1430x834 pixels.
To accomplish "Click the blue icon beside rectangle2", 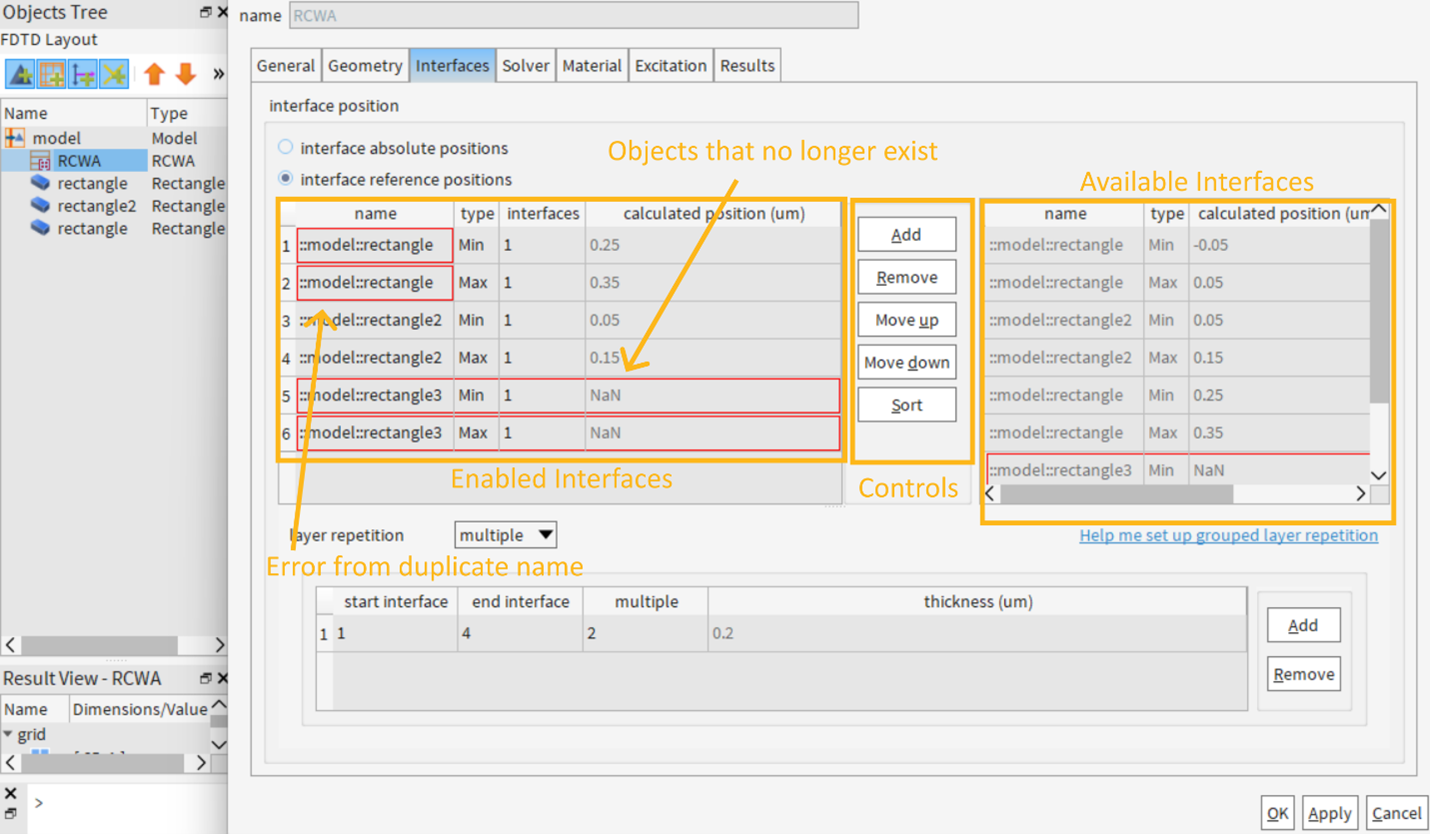I will pyautogui.click(x=40, y=206).
